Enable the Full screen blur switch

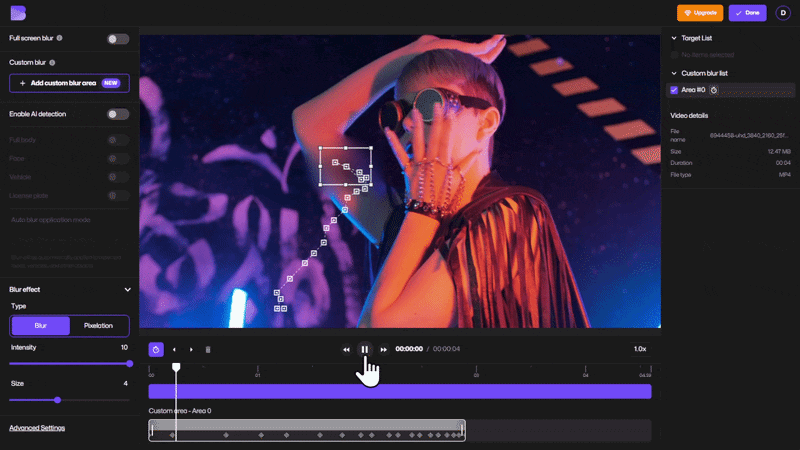coord(118,39)
